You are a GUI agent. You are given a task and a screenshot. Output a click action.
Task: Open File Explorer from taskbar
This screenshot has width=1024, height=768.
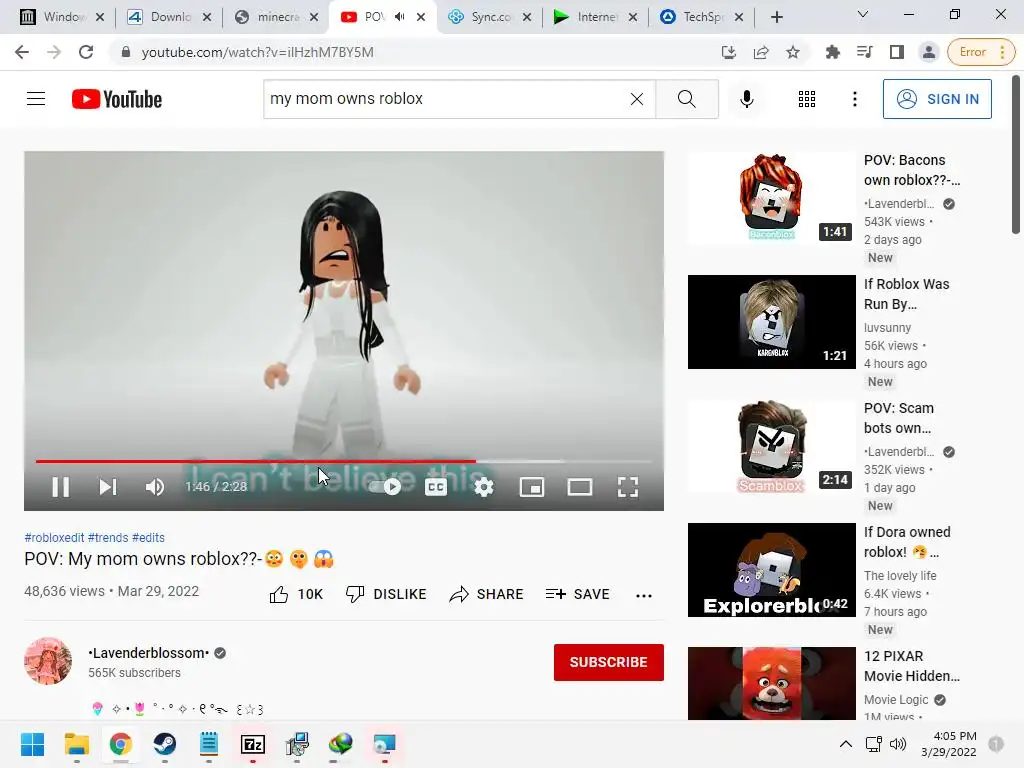click(76, 744)
